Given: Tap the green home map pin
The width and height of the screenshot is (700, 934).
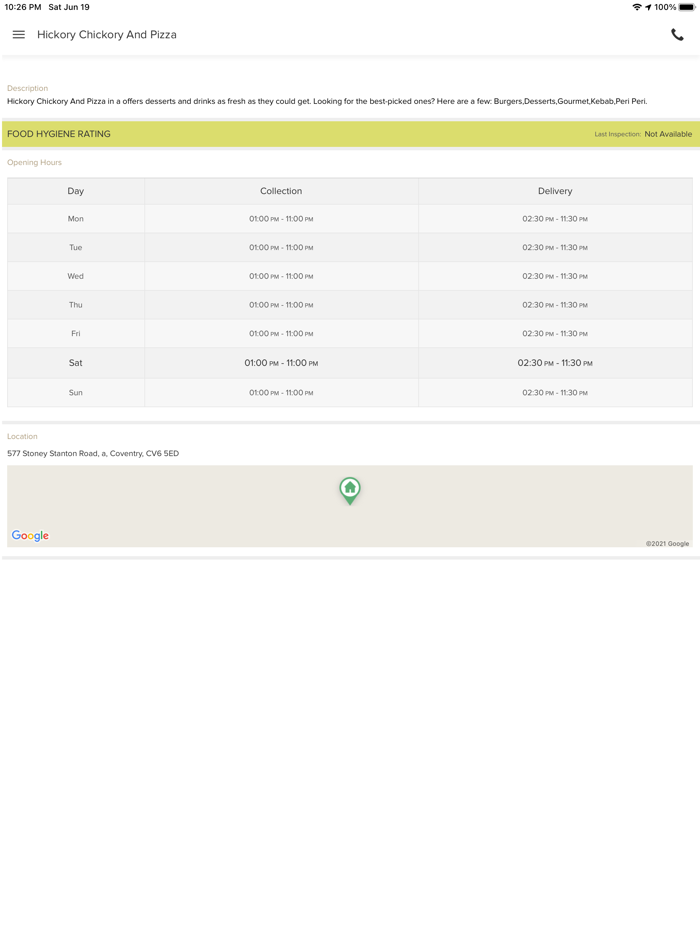Looking at the screenshot, I should [350, 489].
